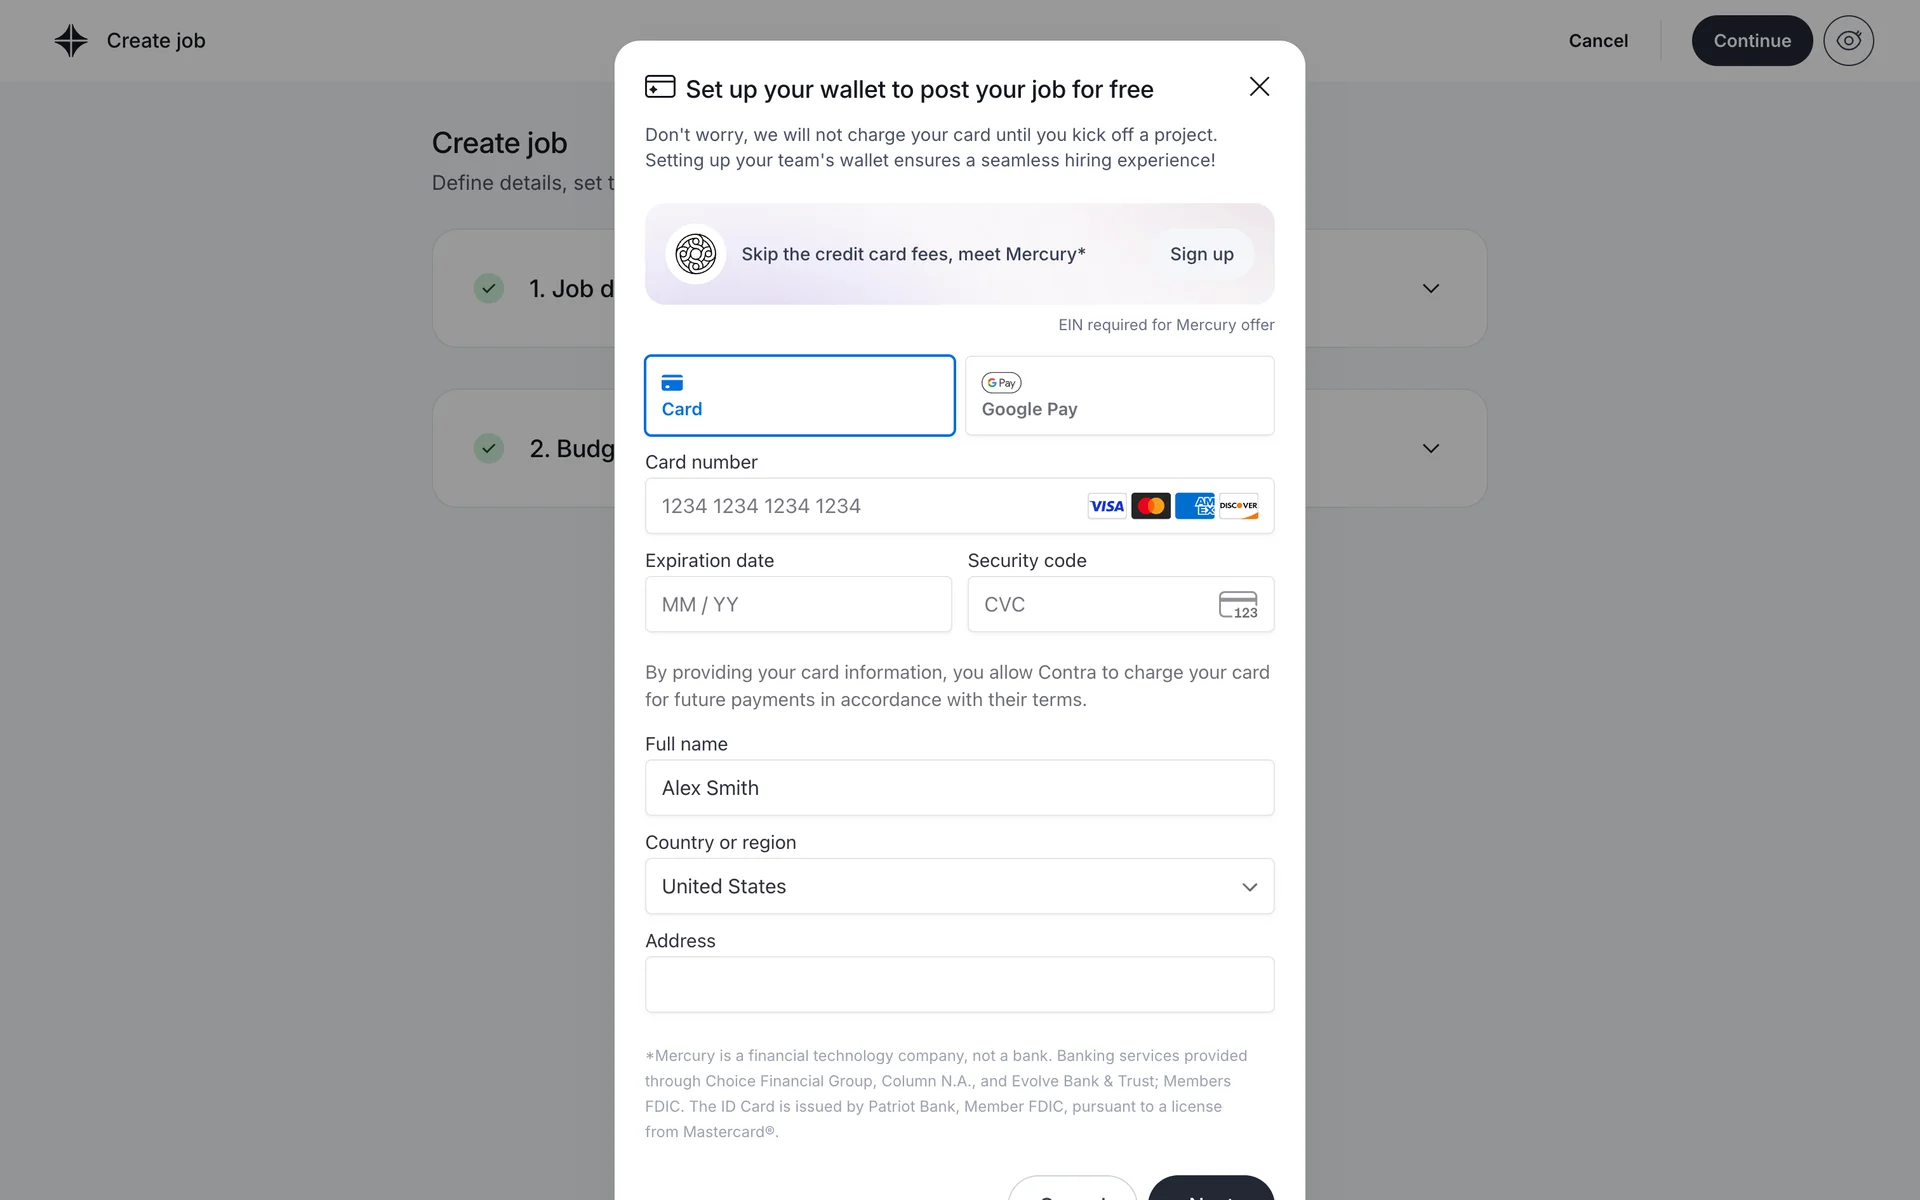Click the Visa card brand icon
This screenshot has width=1920, height=1200.
[1106, 506]
